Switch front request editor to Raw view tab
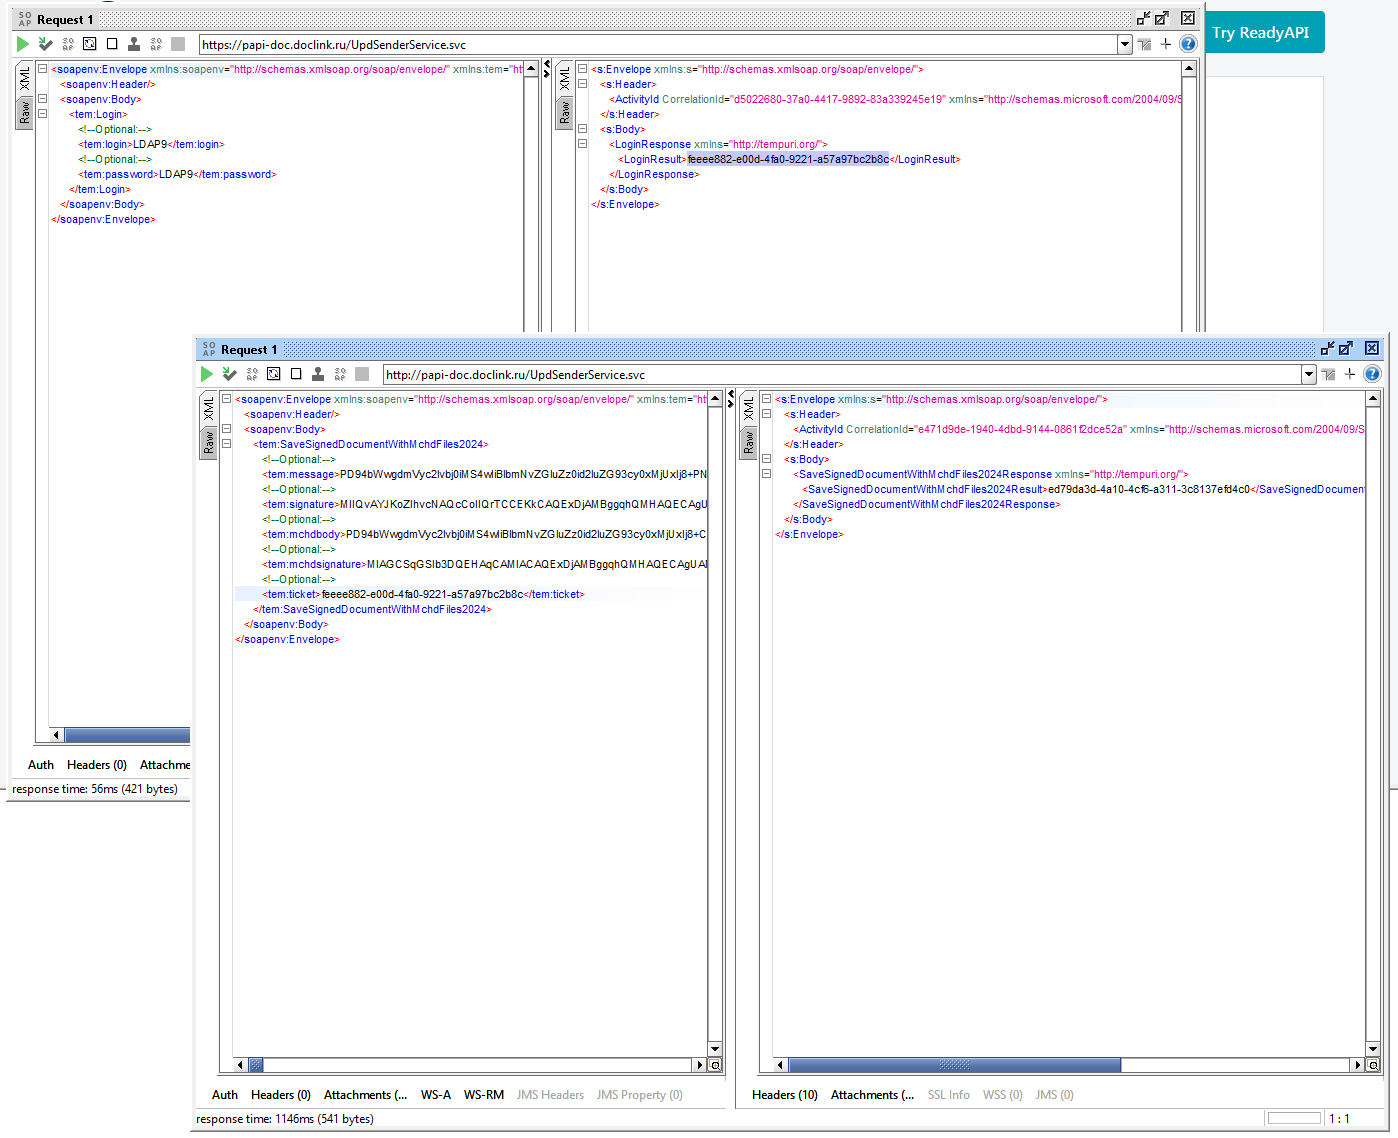 pos(209,442)
